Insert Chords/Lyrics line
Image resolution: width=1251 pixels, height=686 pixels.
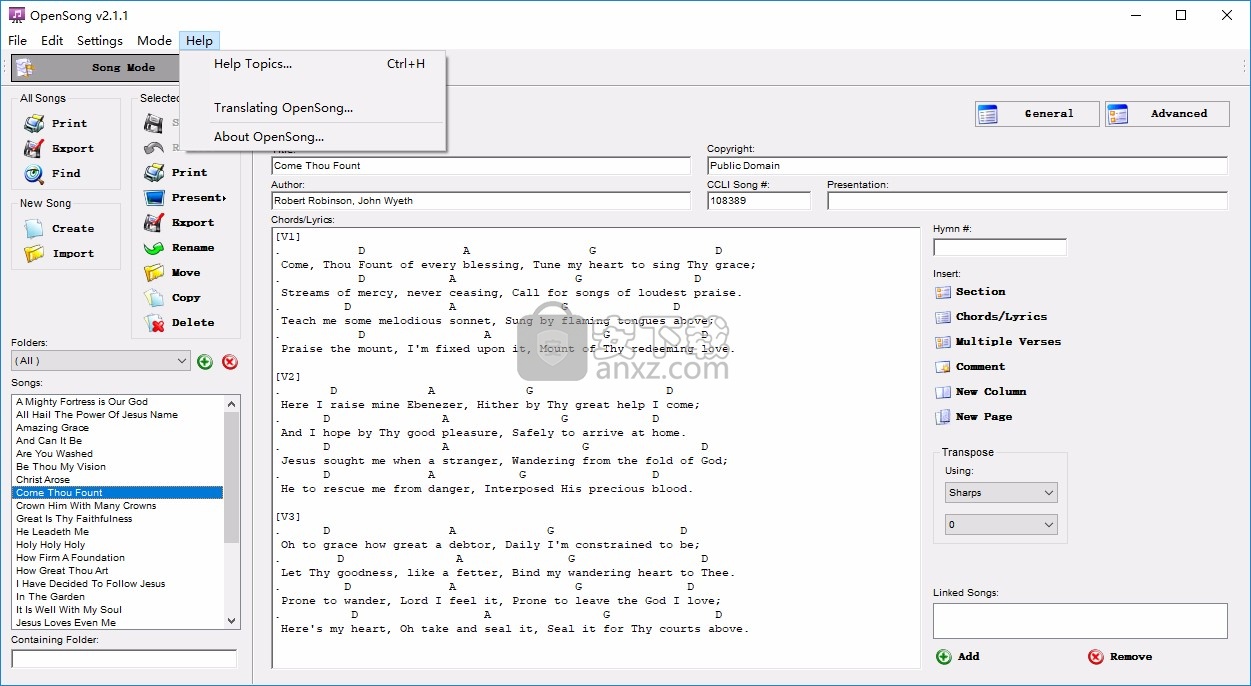(x=990, y=317)
